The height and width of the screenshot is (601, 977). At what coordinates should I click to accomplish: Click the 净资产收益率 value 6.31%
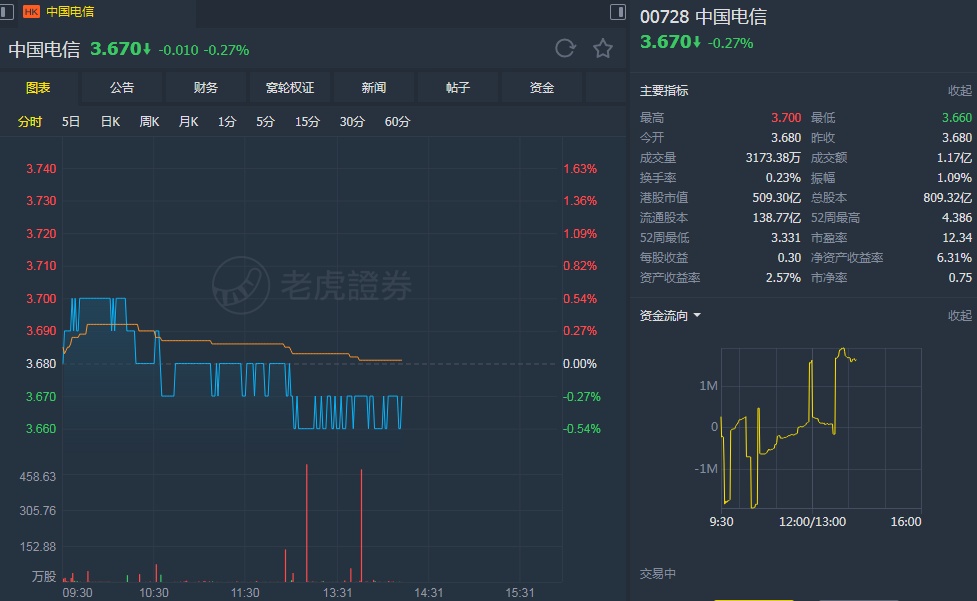954,257
